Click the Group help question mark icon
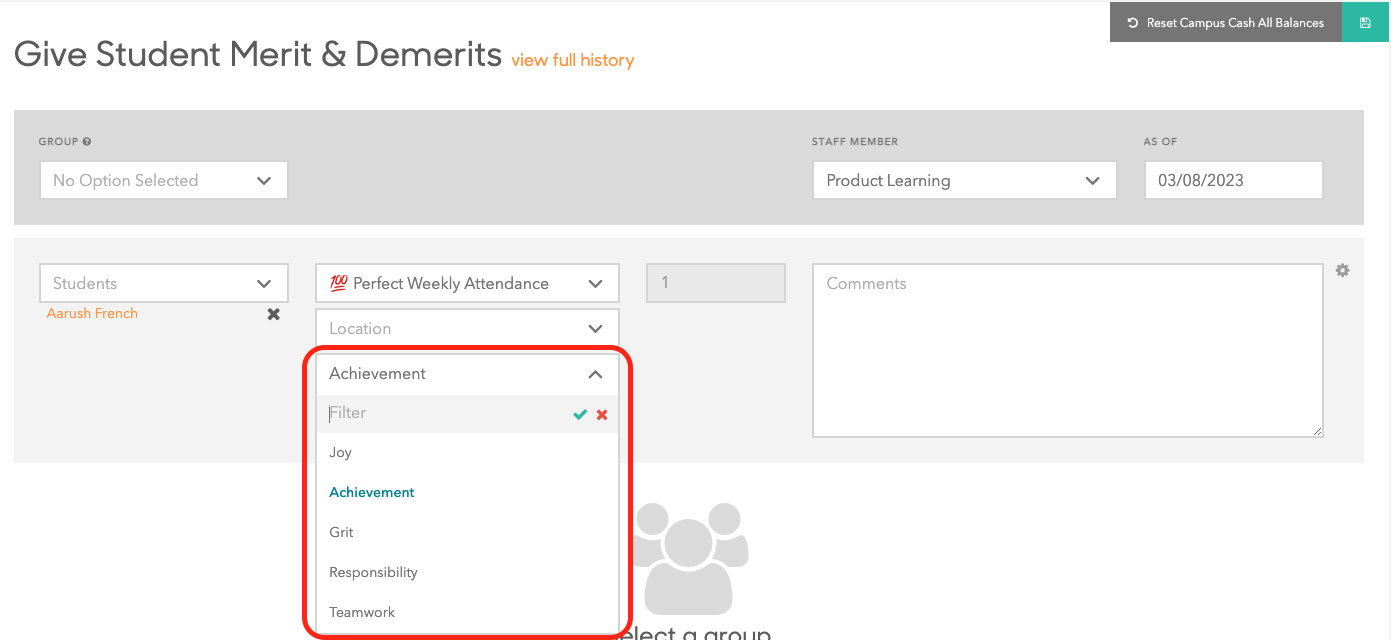1391x640 pixels. 87,142
